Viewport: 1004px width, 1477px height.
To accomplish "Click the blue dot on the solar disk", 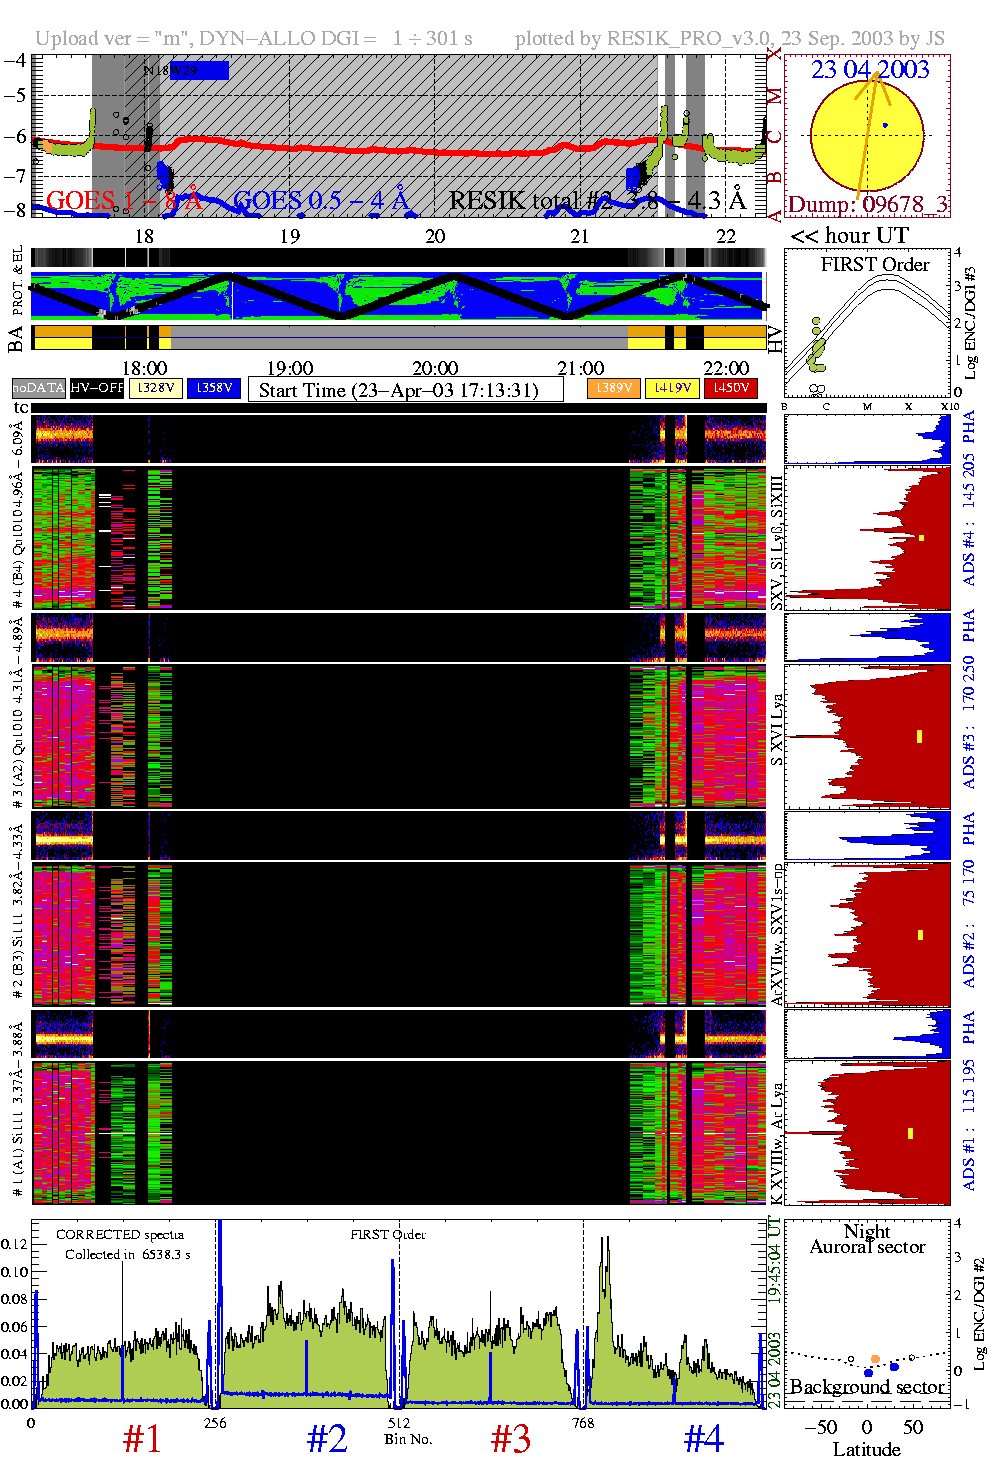I will (885, 126).
